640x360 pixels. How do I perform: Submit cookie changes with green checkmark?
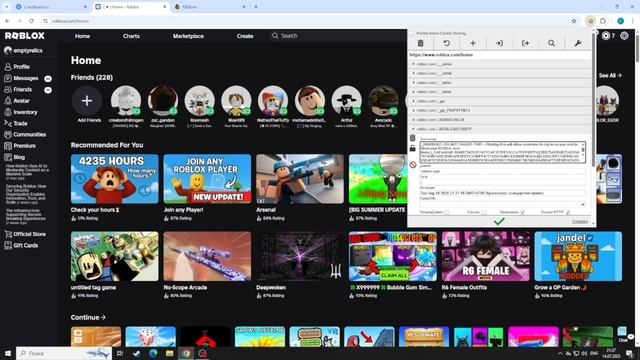coord(499,221)
